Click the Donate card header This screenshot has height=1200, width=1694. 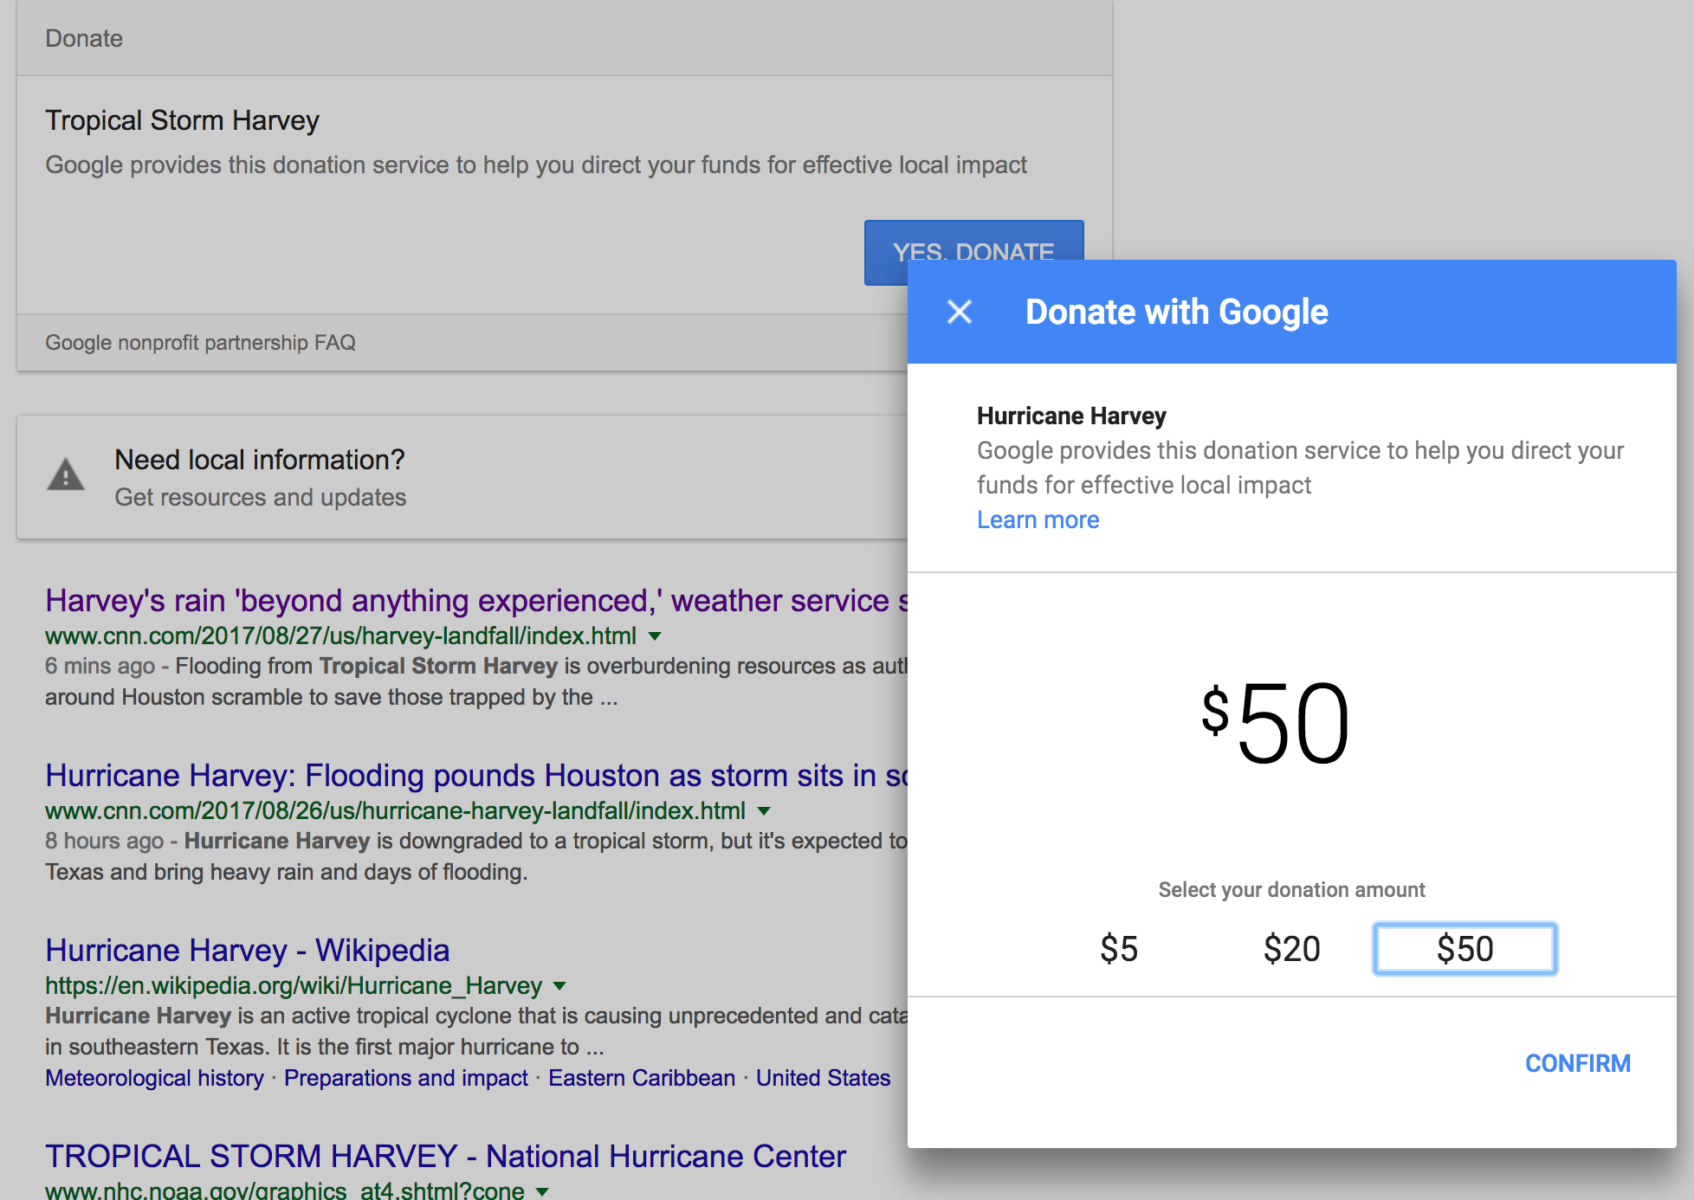point(564,38)
